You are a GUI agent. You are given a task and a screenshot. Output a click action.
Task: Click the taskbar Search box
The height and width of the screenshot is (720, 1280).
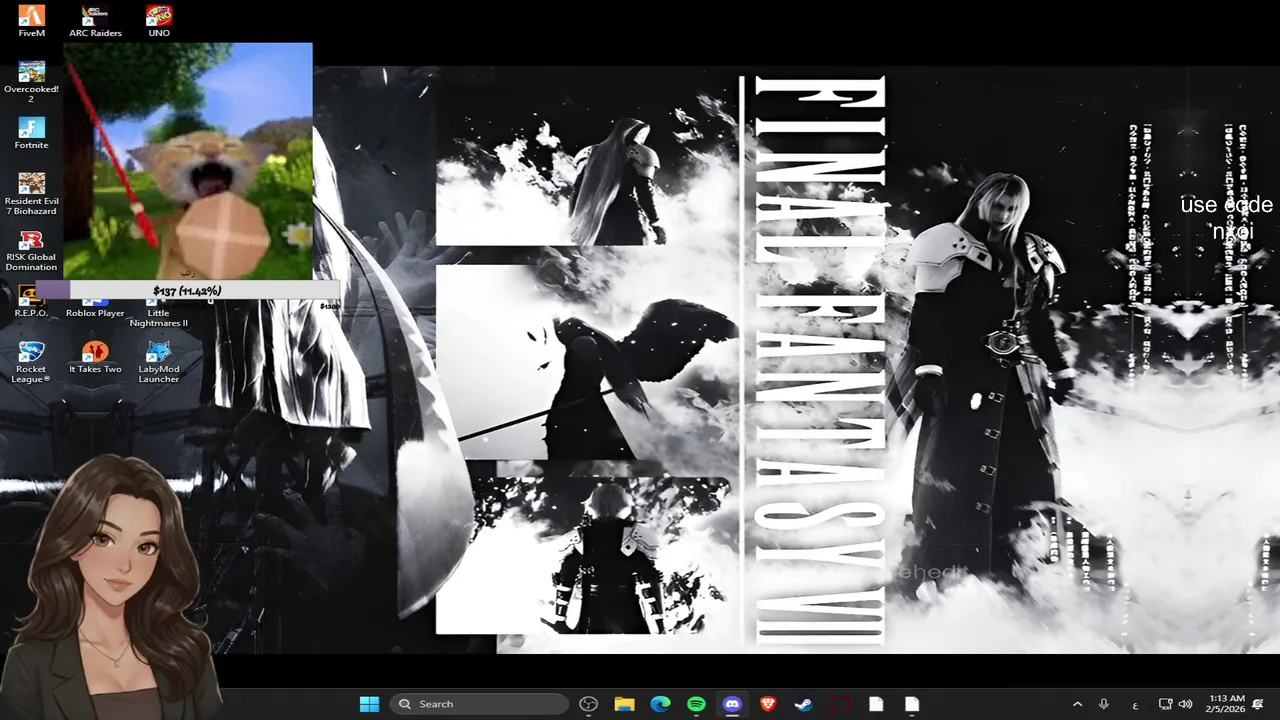coord(478,704)
